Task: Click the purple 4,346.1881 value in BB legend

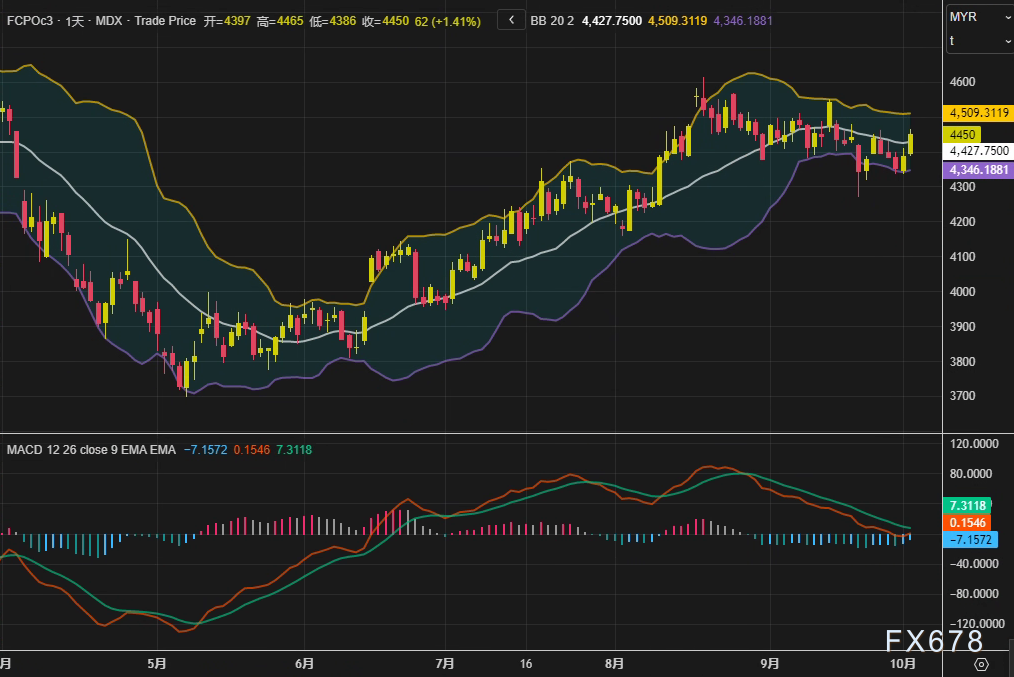Action: (742, 20)
